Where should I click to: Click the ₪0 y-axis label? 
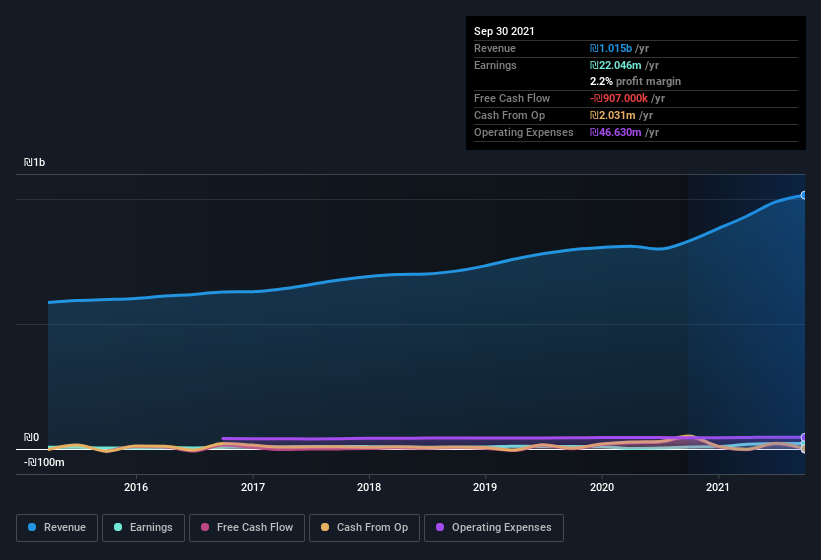click(31, 438)
